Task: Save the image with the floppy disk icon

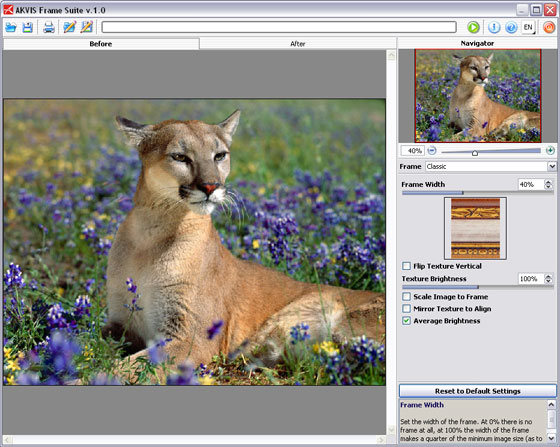Action: tap(28, 27)
